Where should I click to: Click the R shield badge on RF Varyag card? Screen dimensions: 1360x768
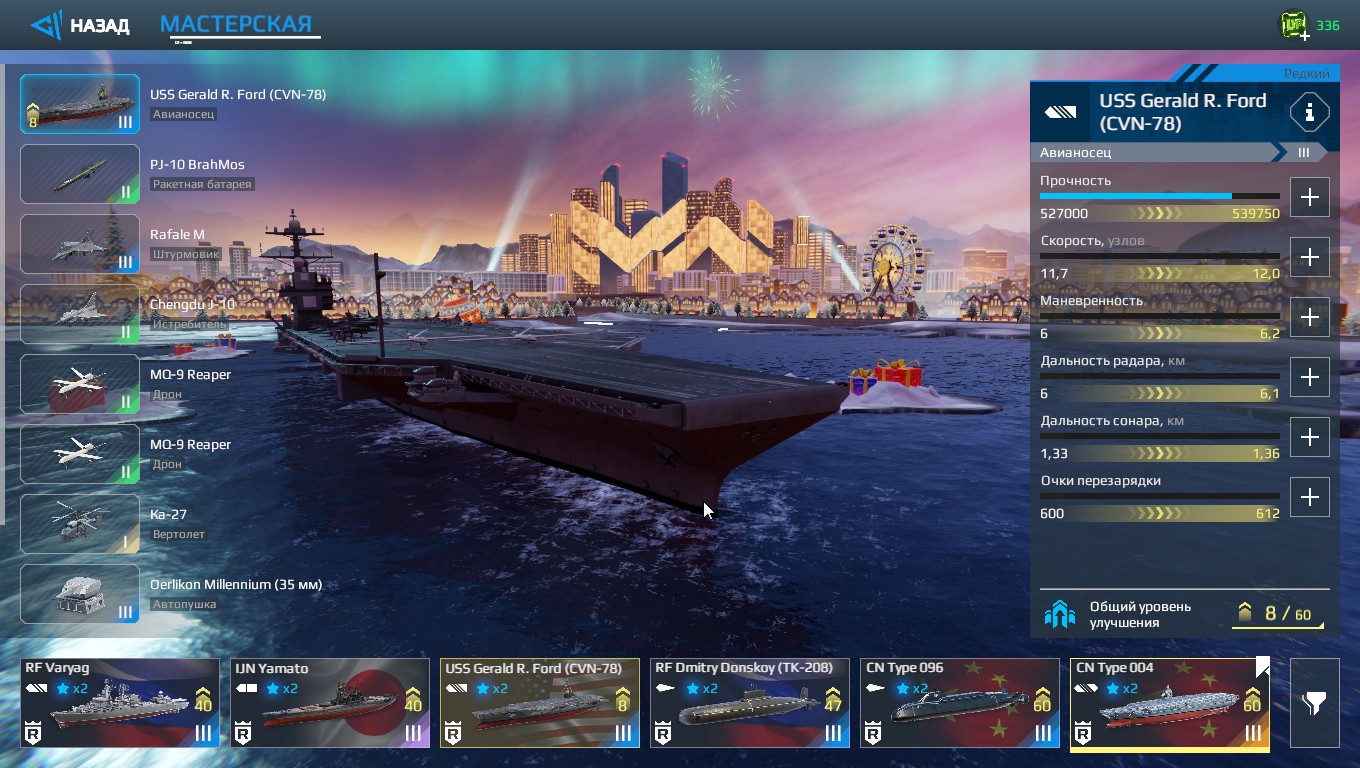pyautogui.click(x=32, y=733)
